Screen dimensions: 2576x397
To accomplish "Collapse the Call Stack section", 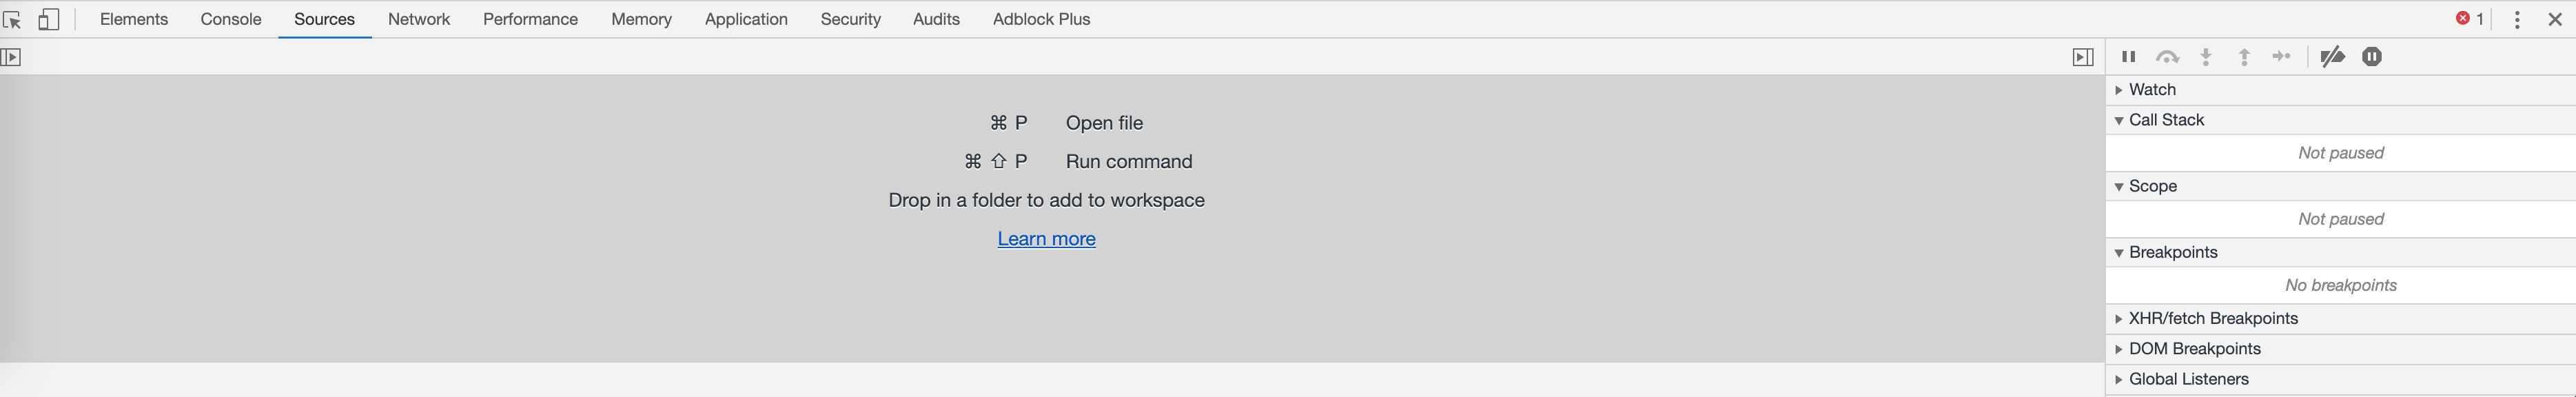I will click(2166, 120).
